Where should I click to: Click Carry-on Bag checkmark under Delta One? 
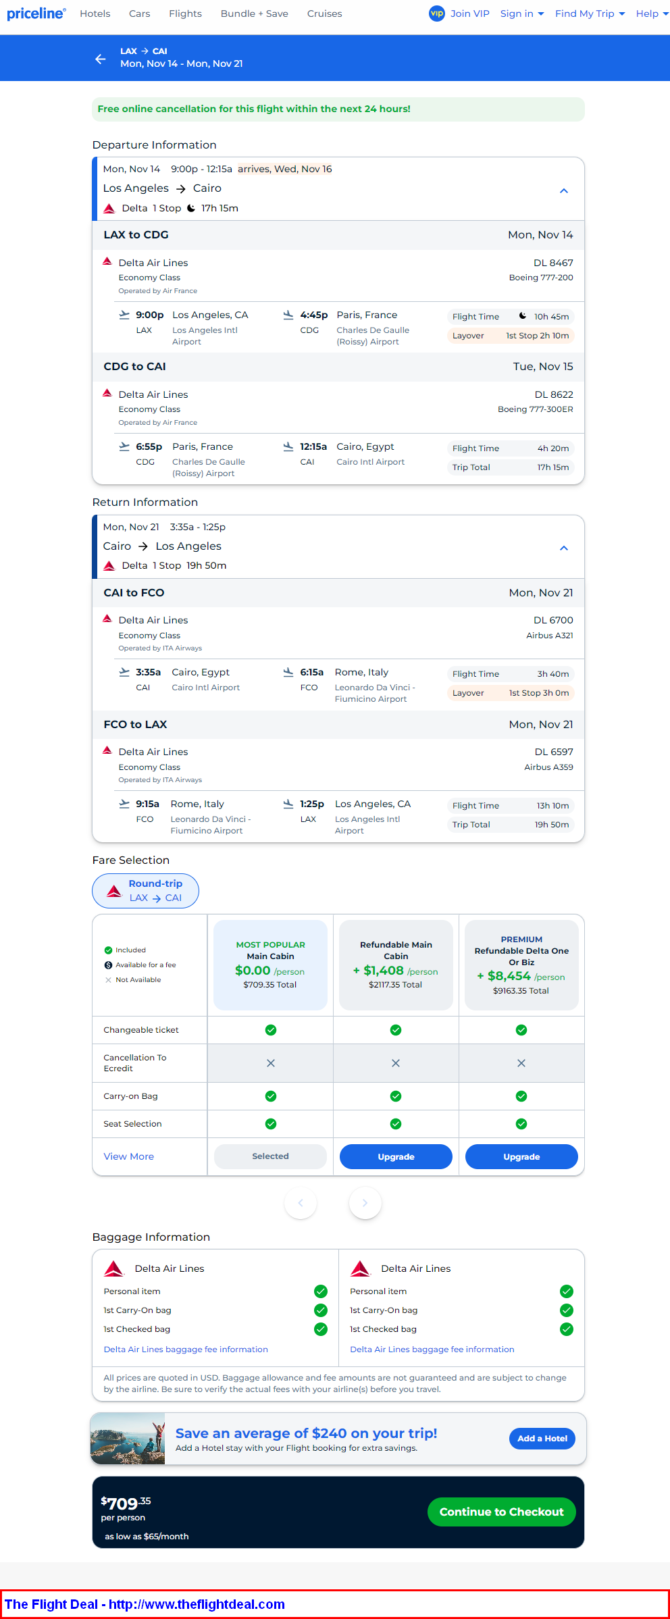point(521,1096)
